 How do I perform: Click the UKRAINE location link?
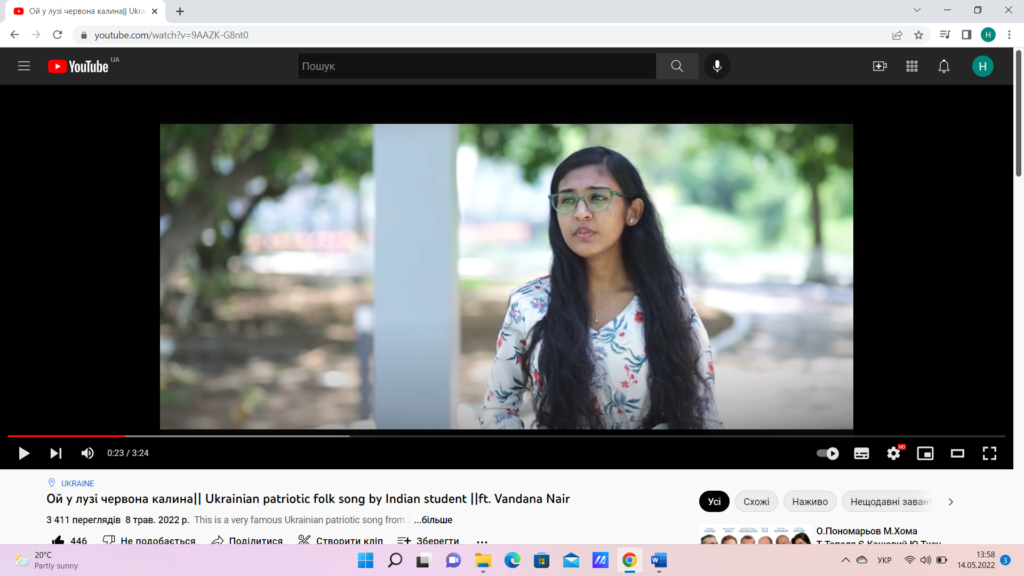tap(77, 483)
